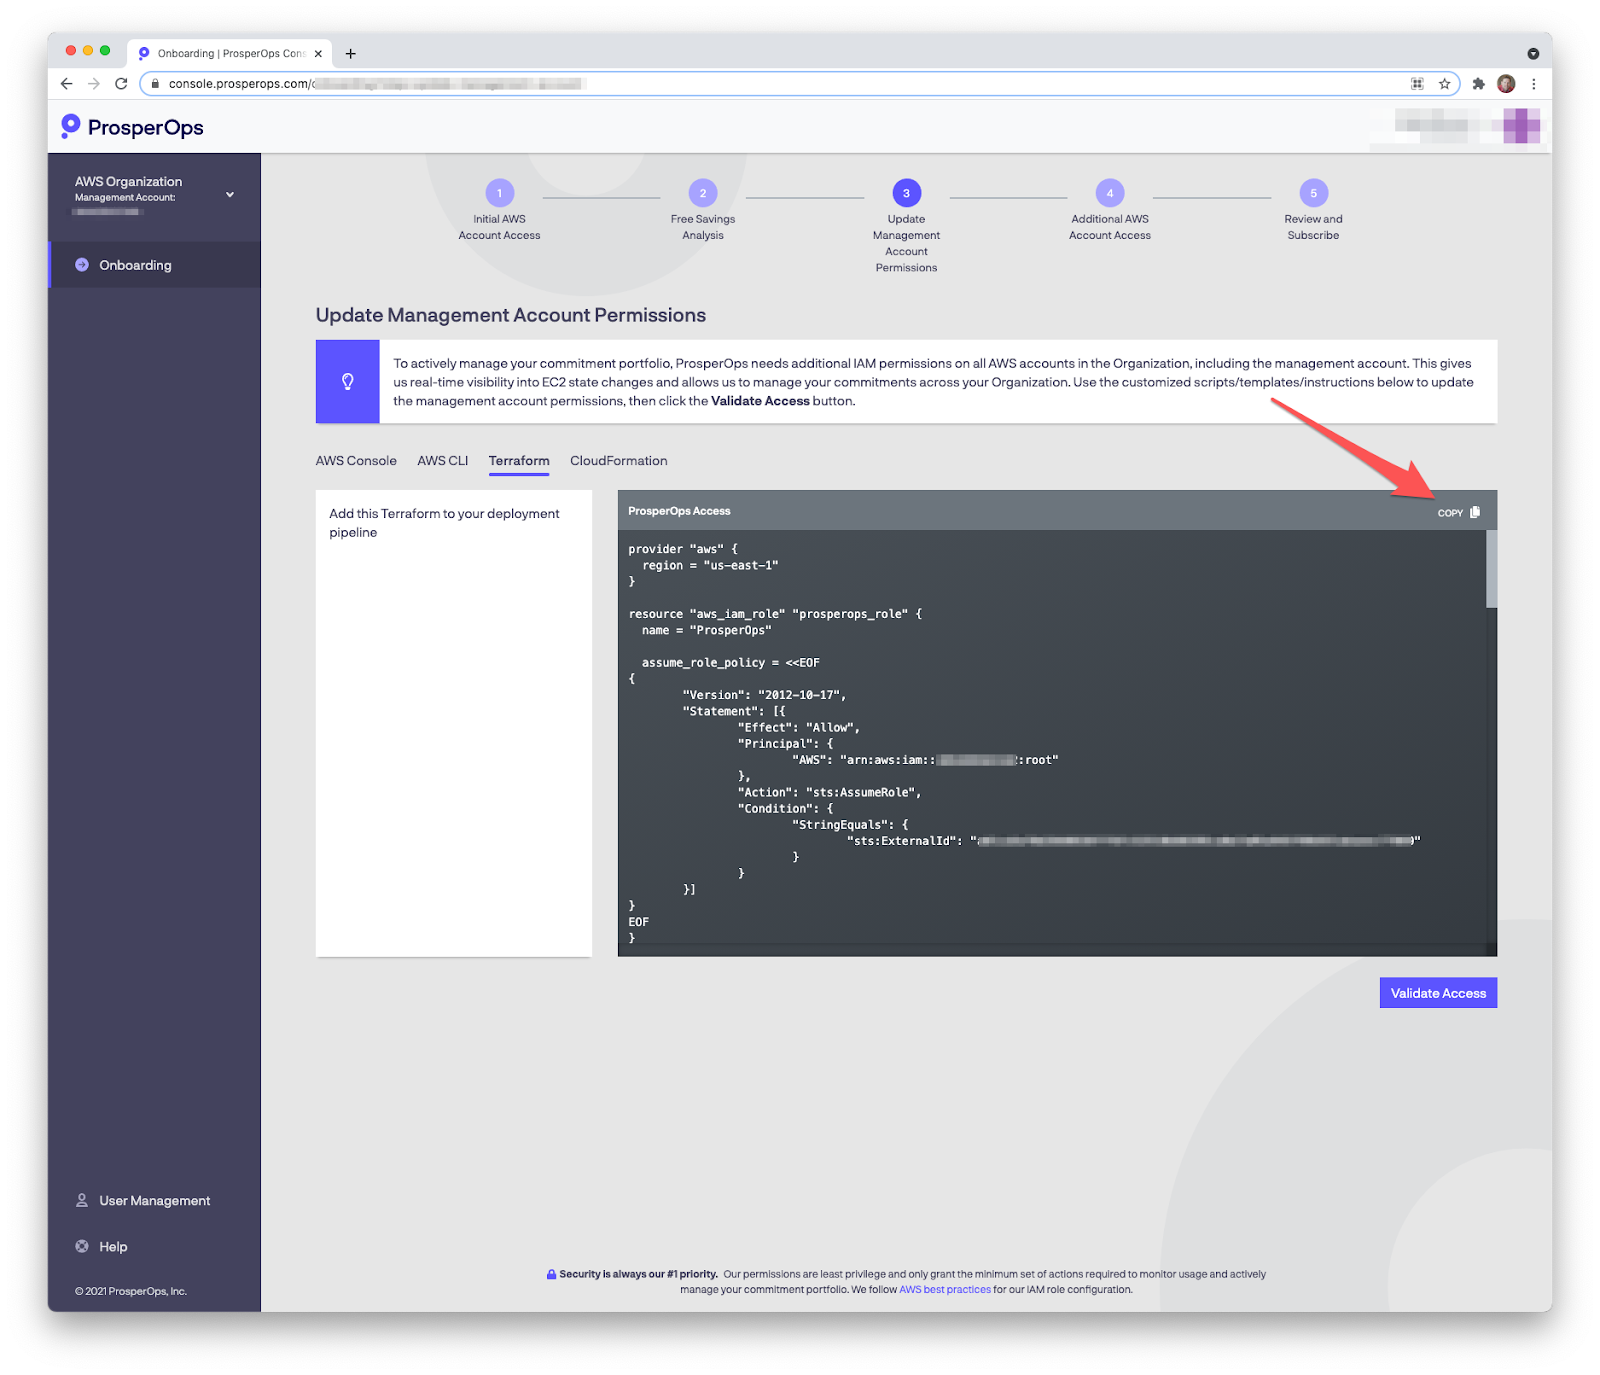This screenshot has width=1600, height=1375.
Task: Click the 'region = "us-east-1"' code line
Action: (710, 565)
